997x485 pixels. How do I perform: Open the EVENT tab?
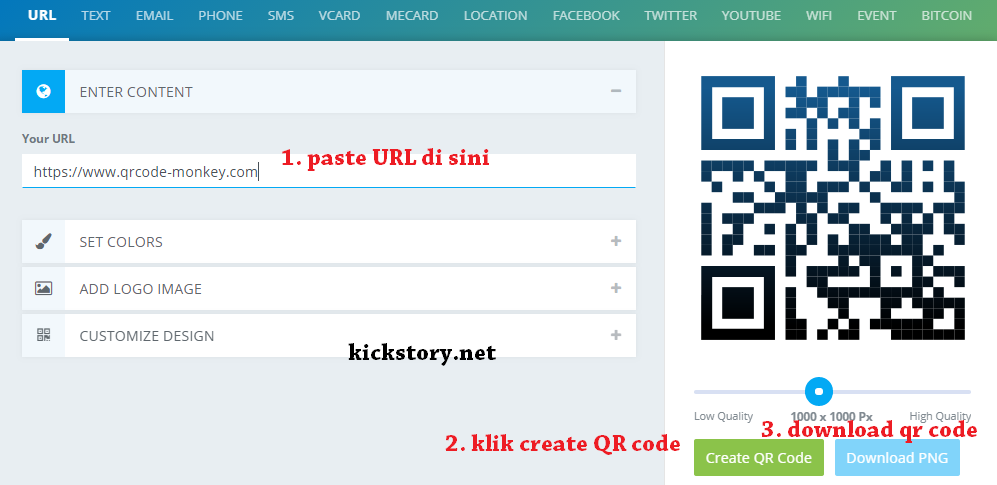(x=877, y=15)
